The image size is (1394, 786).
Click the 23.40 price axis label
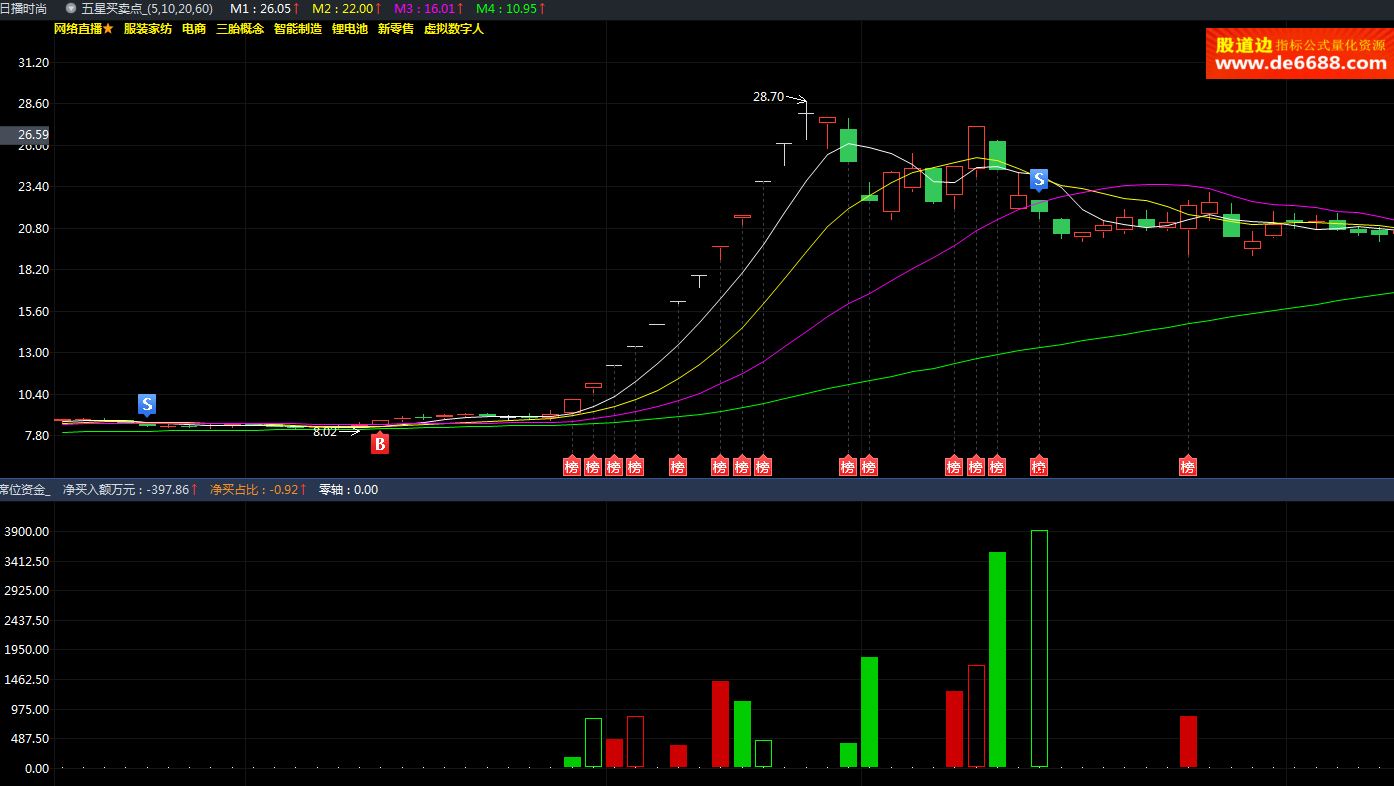coord(34,187)
